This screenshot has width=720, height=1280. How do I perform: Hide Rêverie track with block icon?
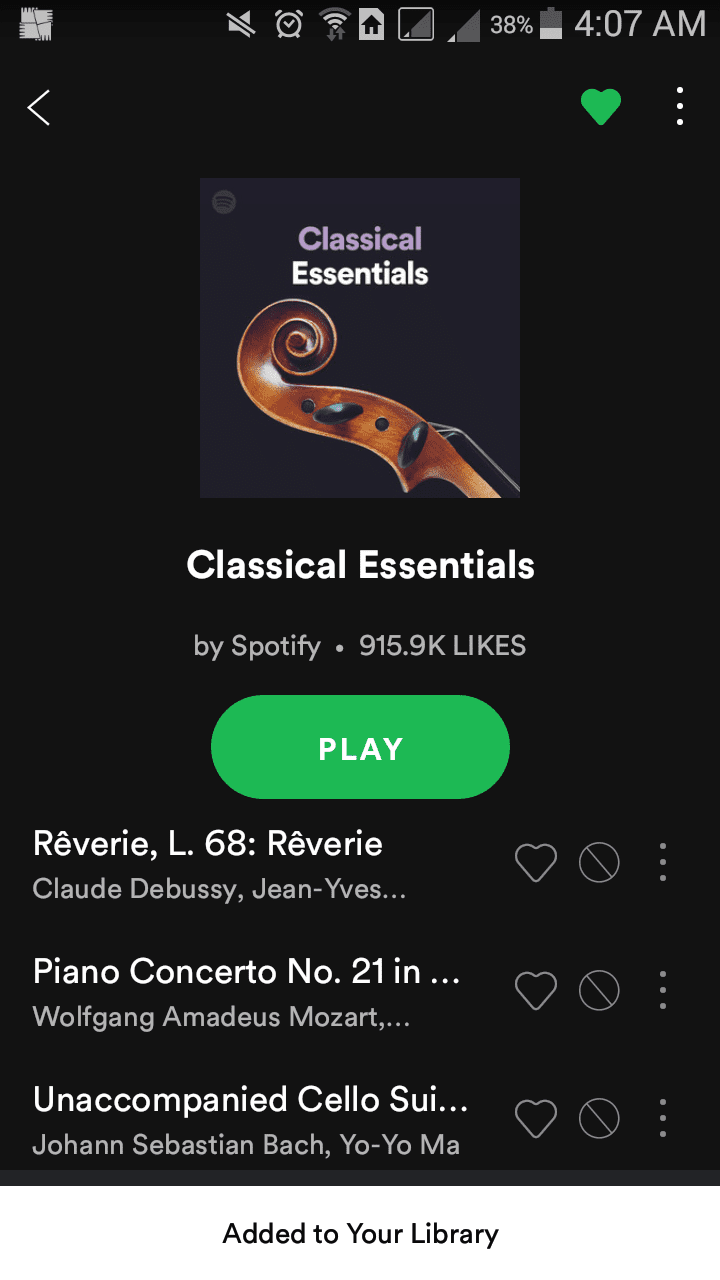[599, 862]
